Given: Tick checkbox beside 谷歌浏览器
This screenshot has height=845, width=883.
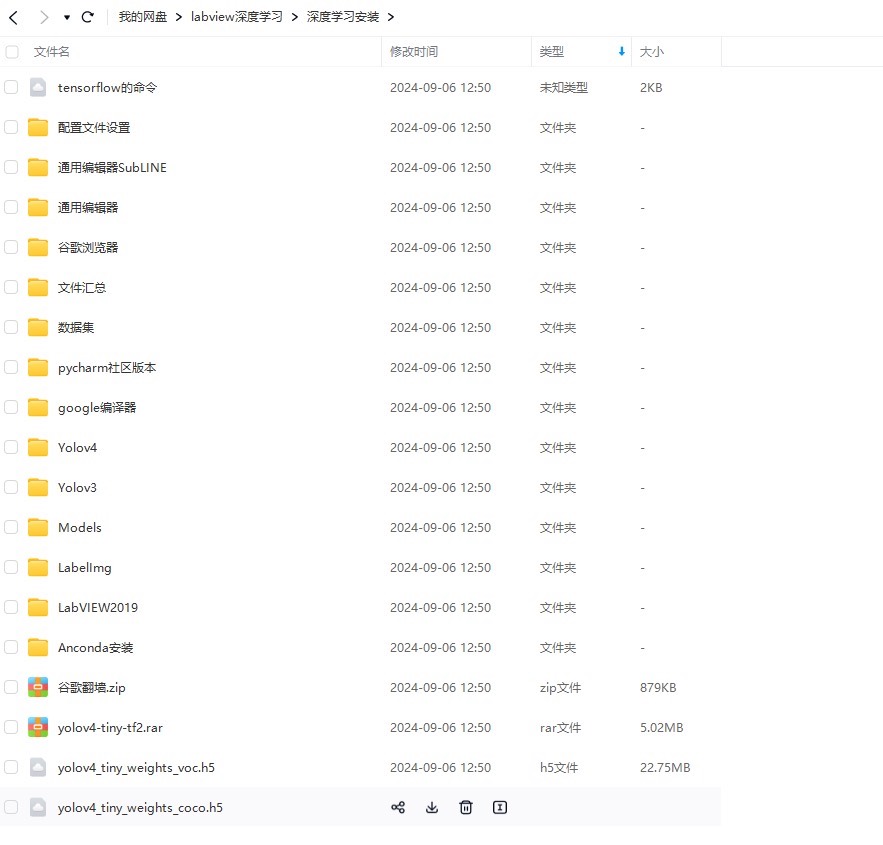Looking at the screenshot, I should point(11,247).
